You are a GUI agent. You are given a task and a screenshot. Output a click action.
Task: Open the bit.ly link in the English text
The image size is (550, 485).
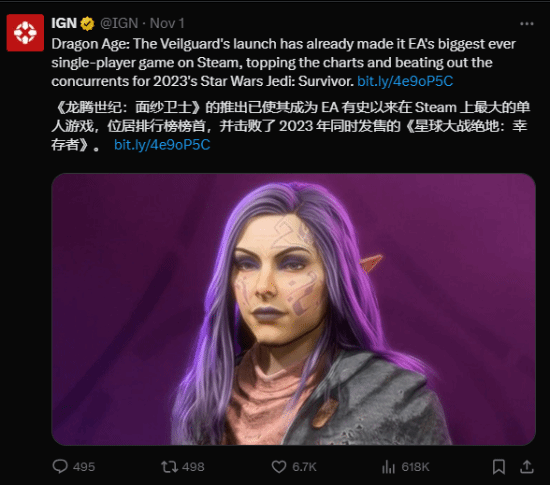[405, 81]
